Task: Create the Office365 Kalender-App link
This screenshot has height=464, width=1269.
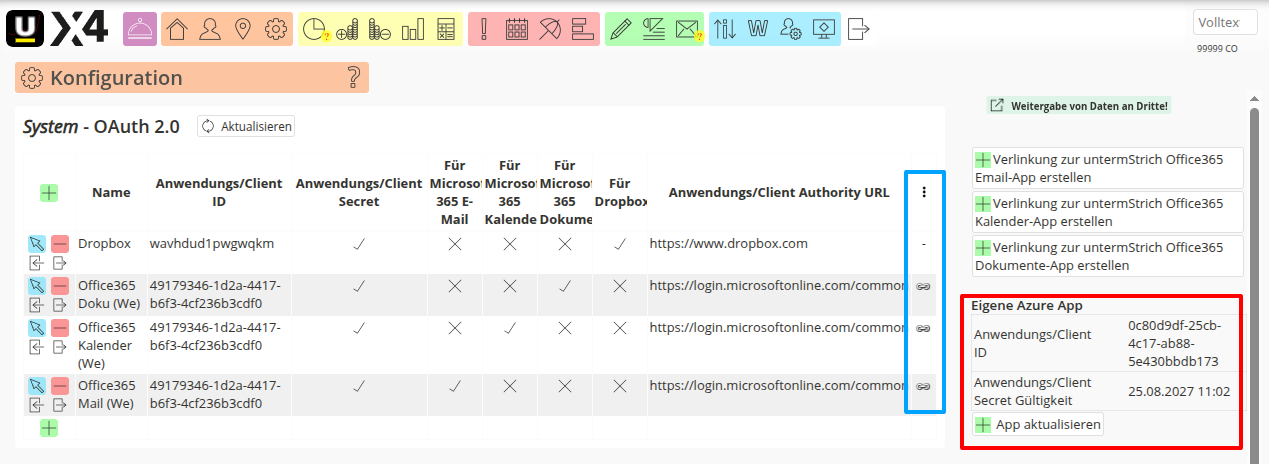Action: click(1107, 212)
